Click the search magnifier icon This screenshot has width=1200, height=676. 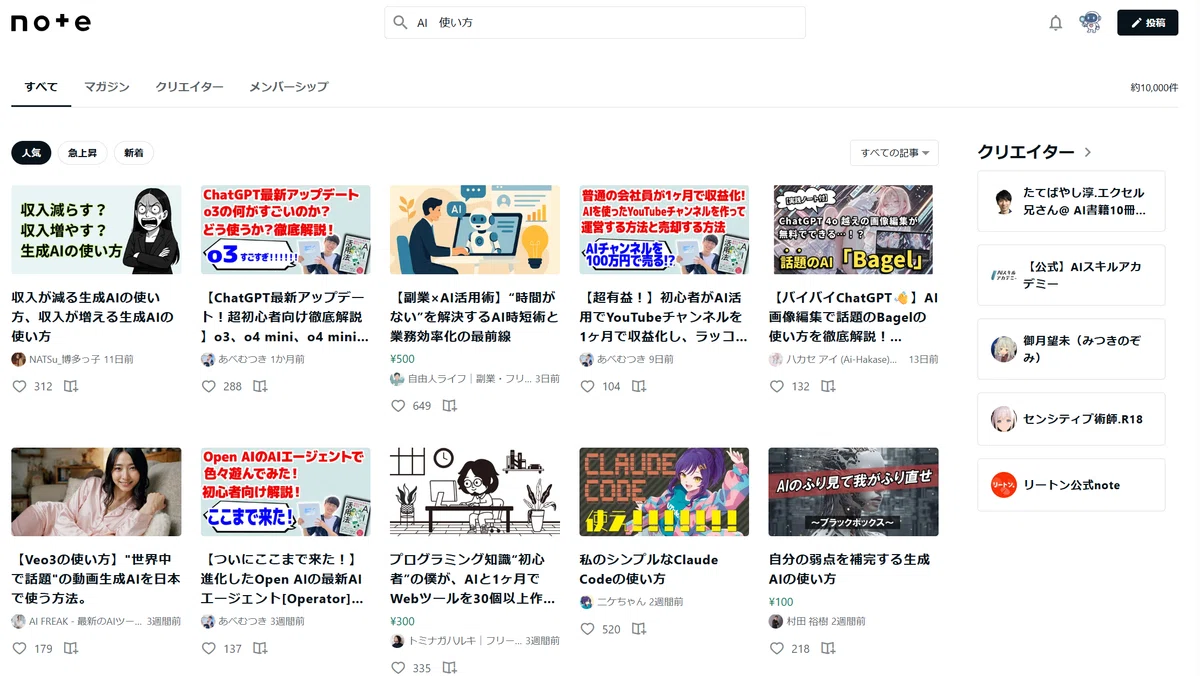[400, 22]
